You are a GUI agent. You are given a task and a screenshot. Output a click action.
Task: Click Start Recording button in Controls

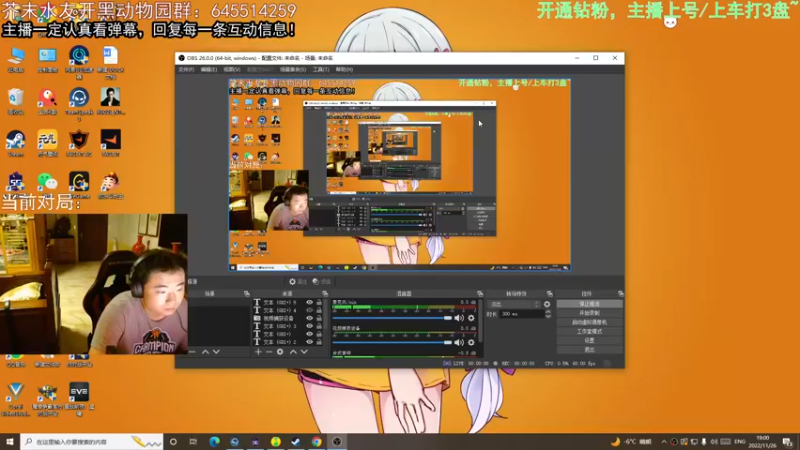[589, 313]
